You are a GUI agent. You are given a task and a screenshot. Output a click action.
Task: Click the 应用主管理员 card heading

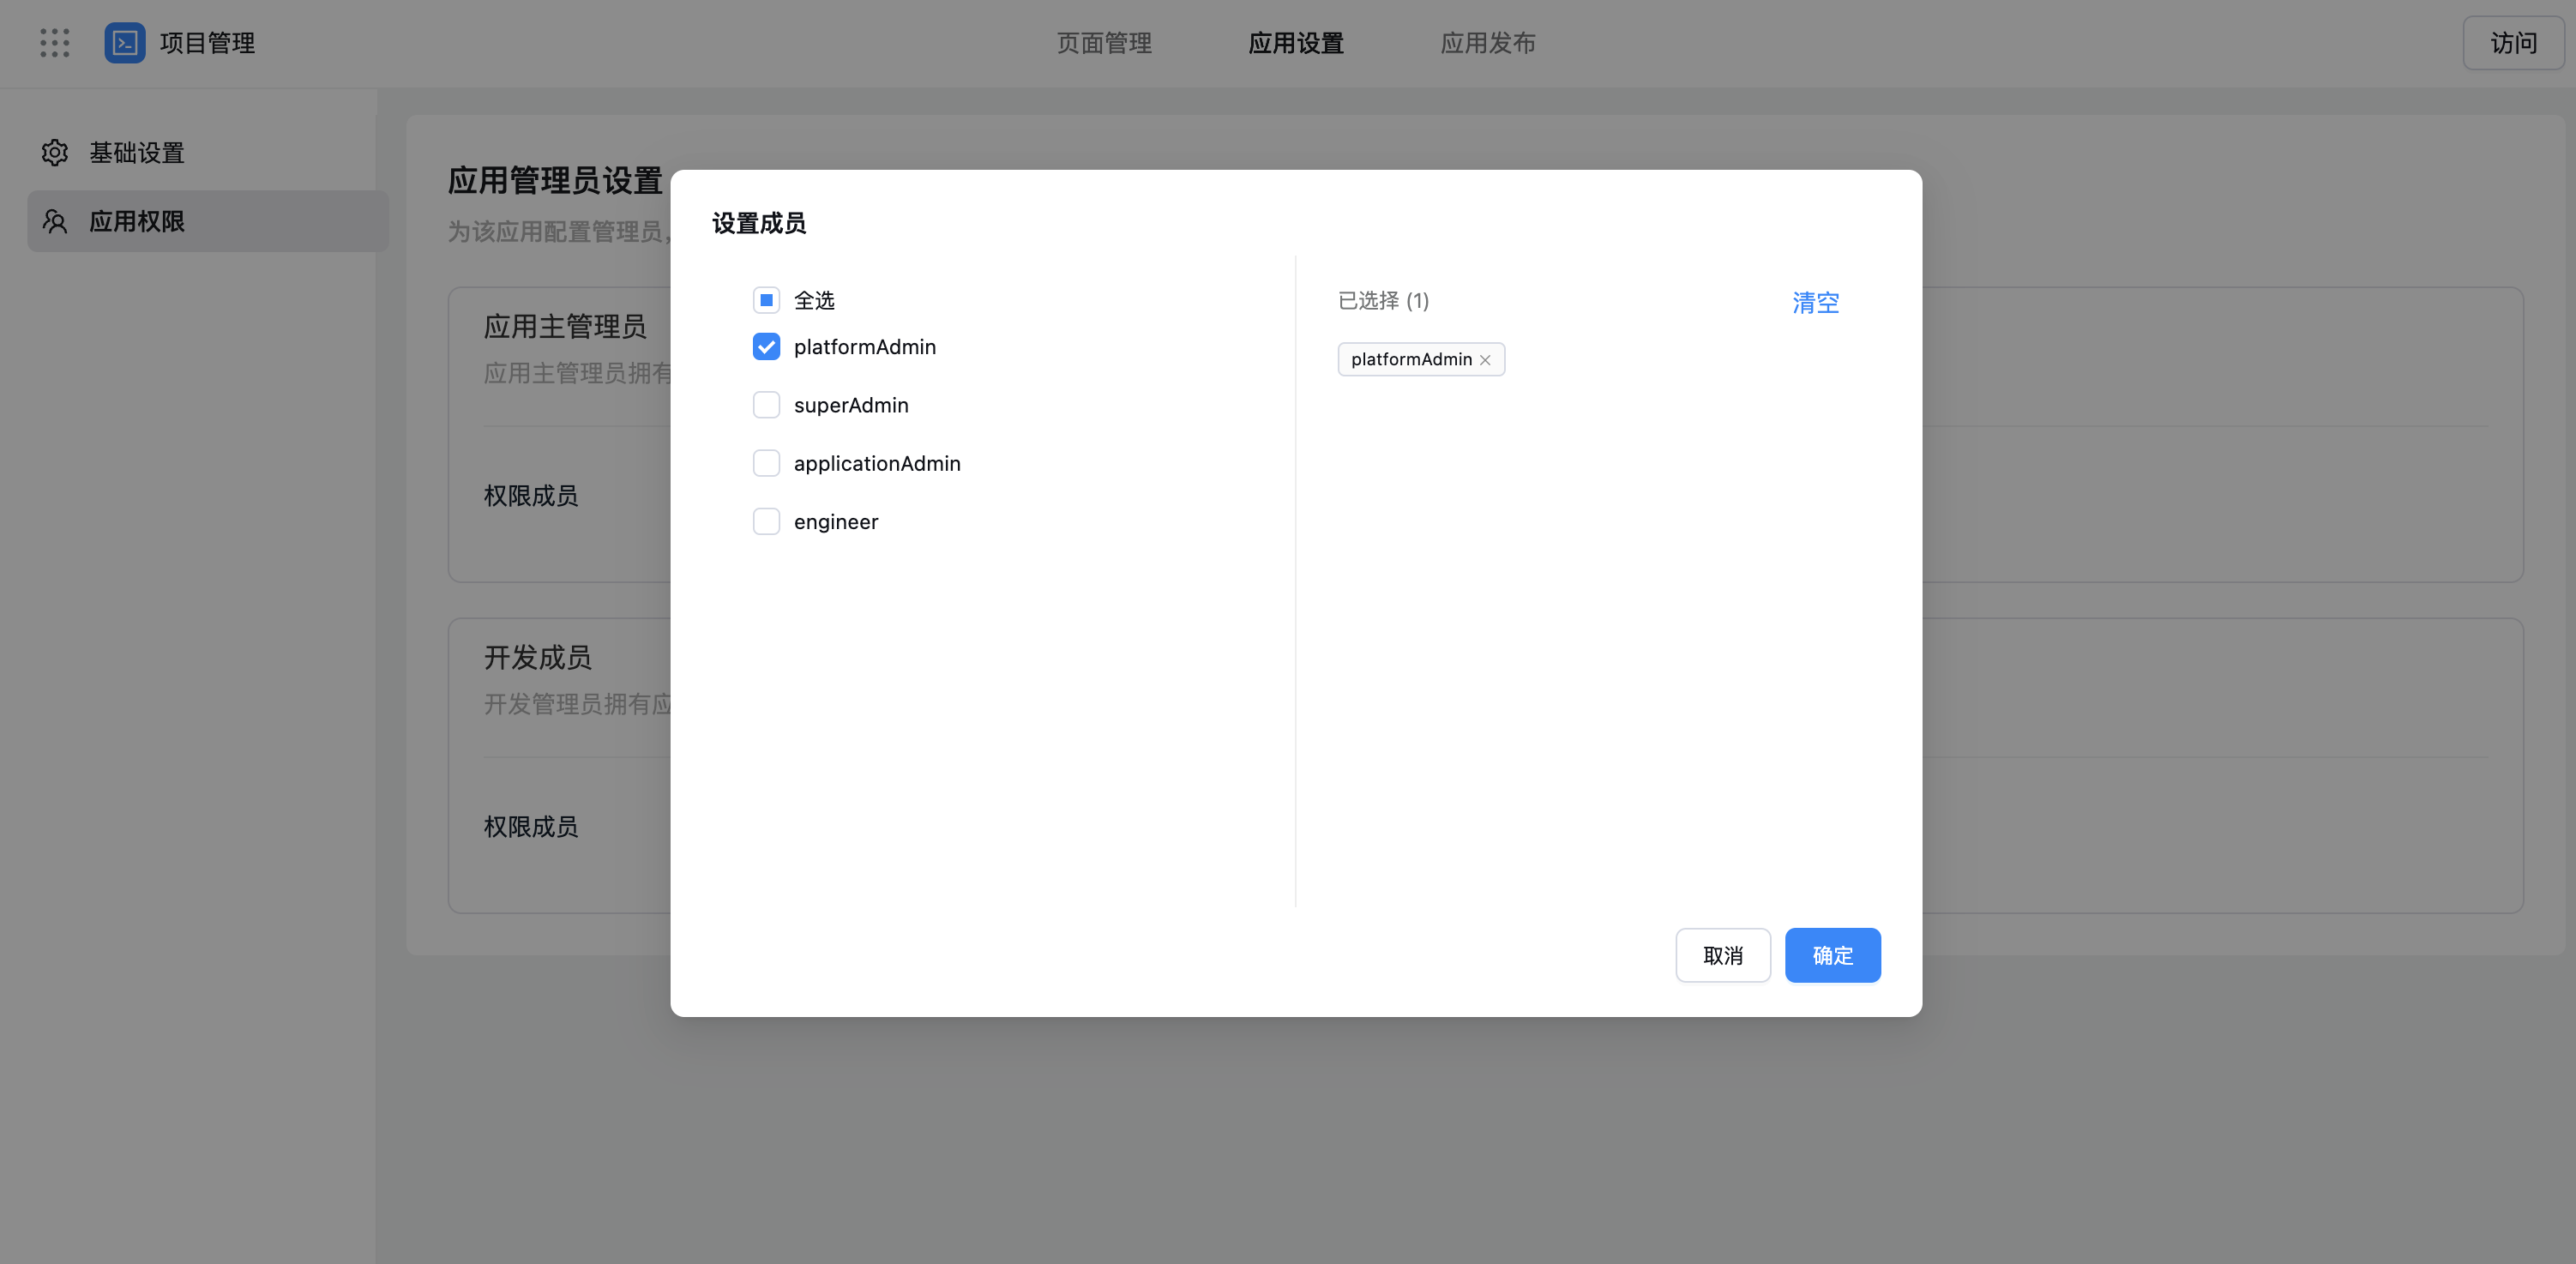tap(565, 326)
